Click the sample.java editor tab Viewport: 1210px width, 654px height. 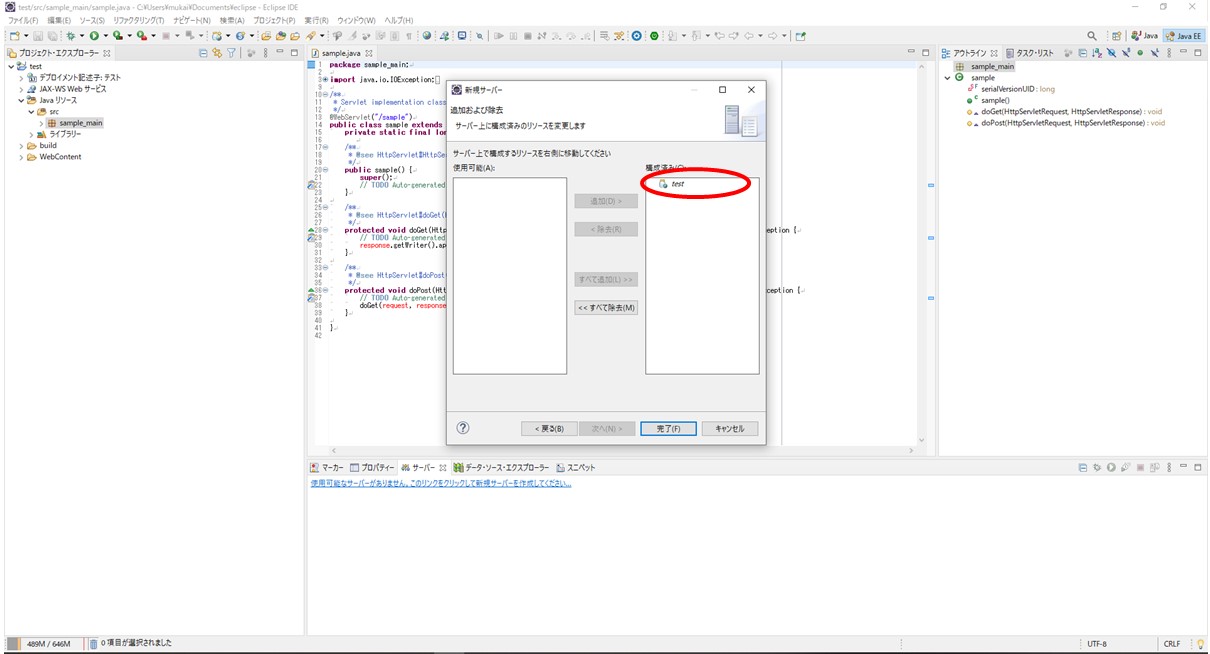click(341, 53)
